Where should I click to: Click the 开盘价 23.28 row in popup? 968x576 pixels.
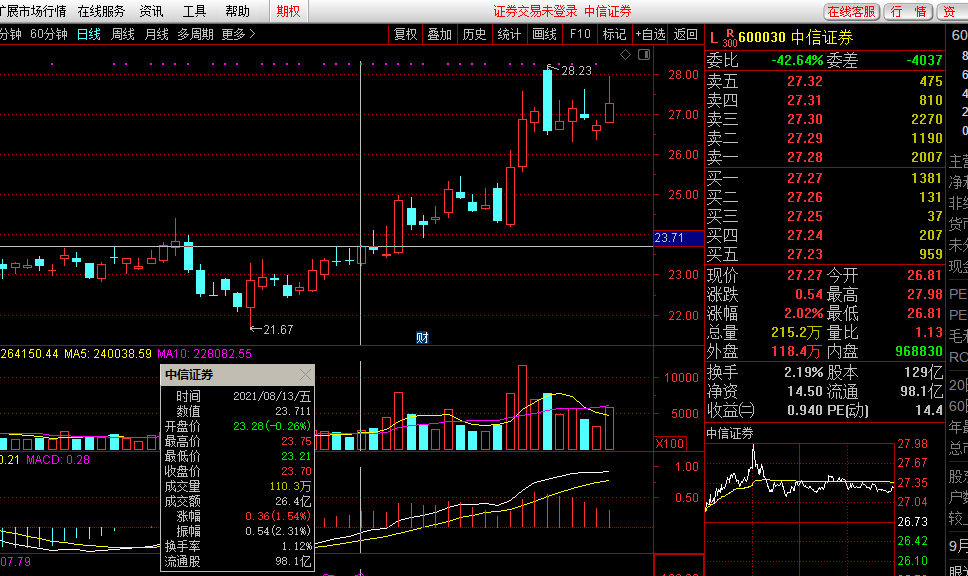[x=238, y=426]
